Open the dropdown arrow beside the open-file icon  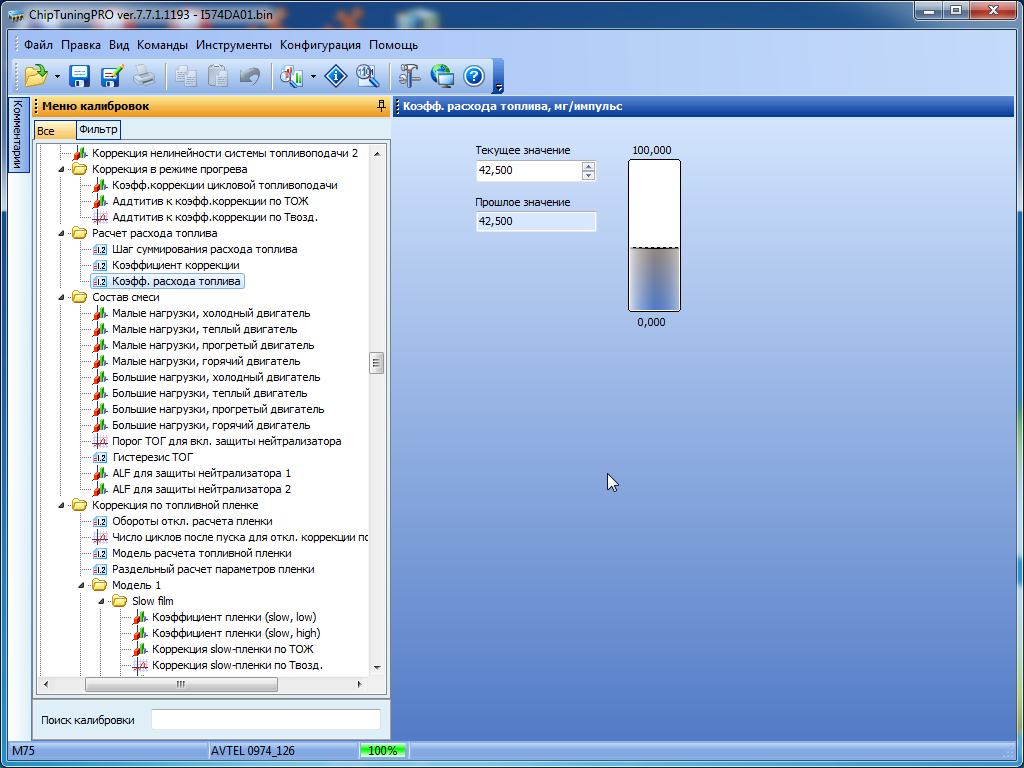pos(57,77)
